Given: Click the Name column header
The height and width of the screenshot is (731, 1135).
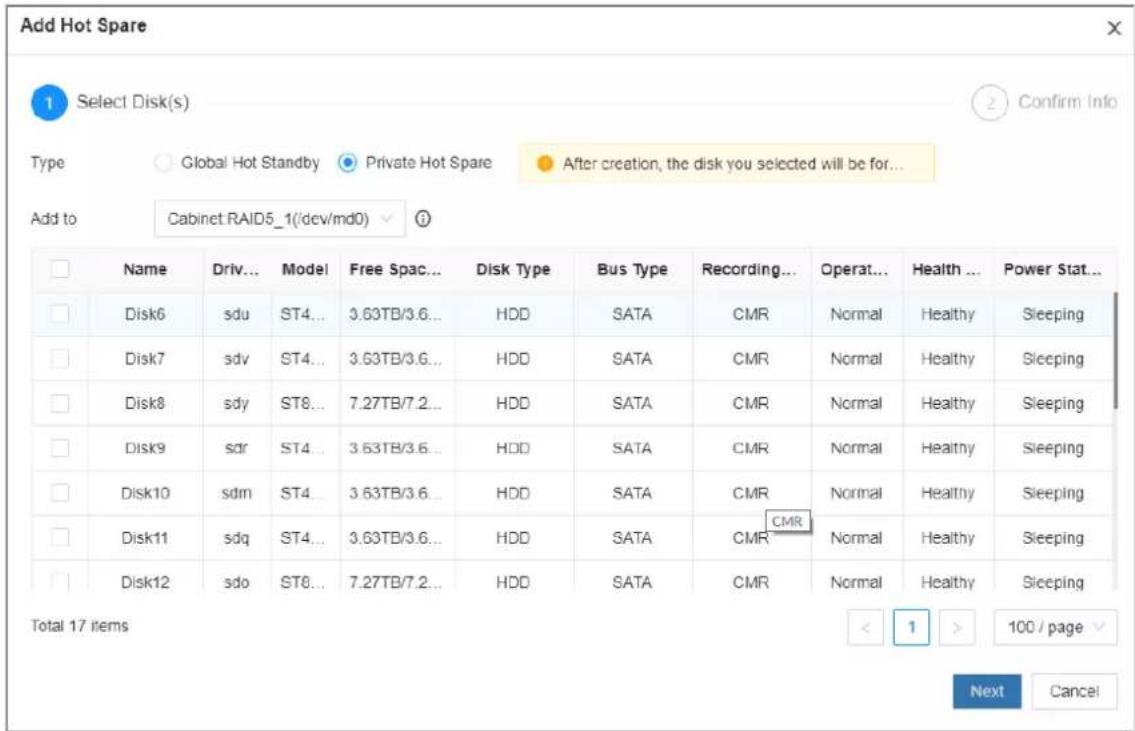Looking at the screenshot, I should [145, 269].
